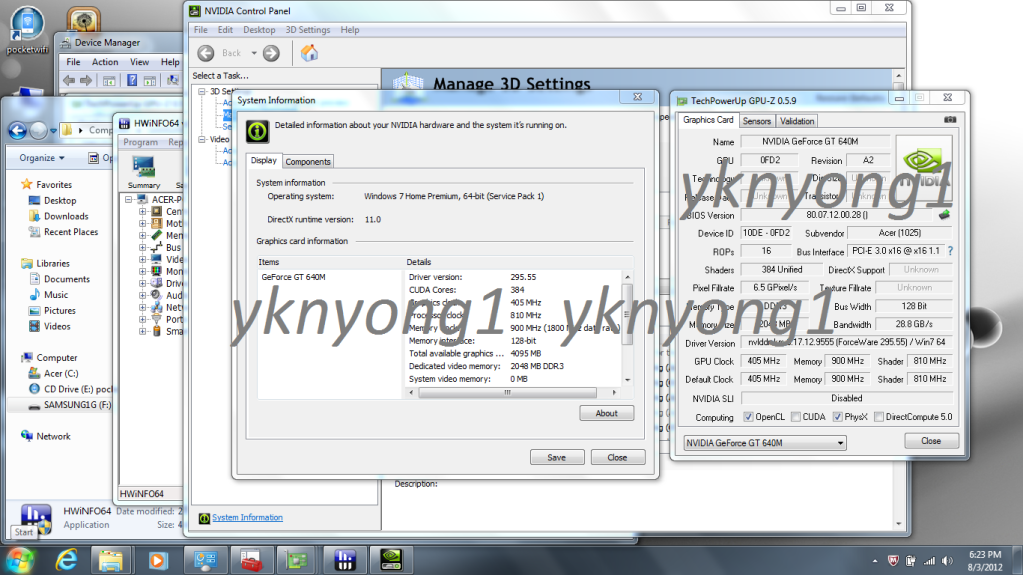Click the NVIDIA logo in GPU-Z
This screenshot has height=575, width=1023.
pos(924,168)
